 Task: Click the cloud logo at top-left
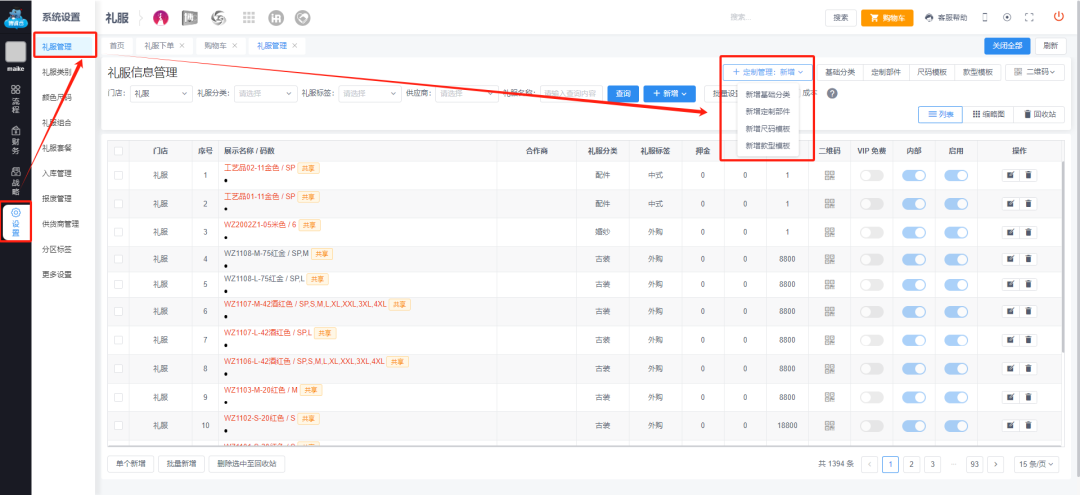pos(15,19)
